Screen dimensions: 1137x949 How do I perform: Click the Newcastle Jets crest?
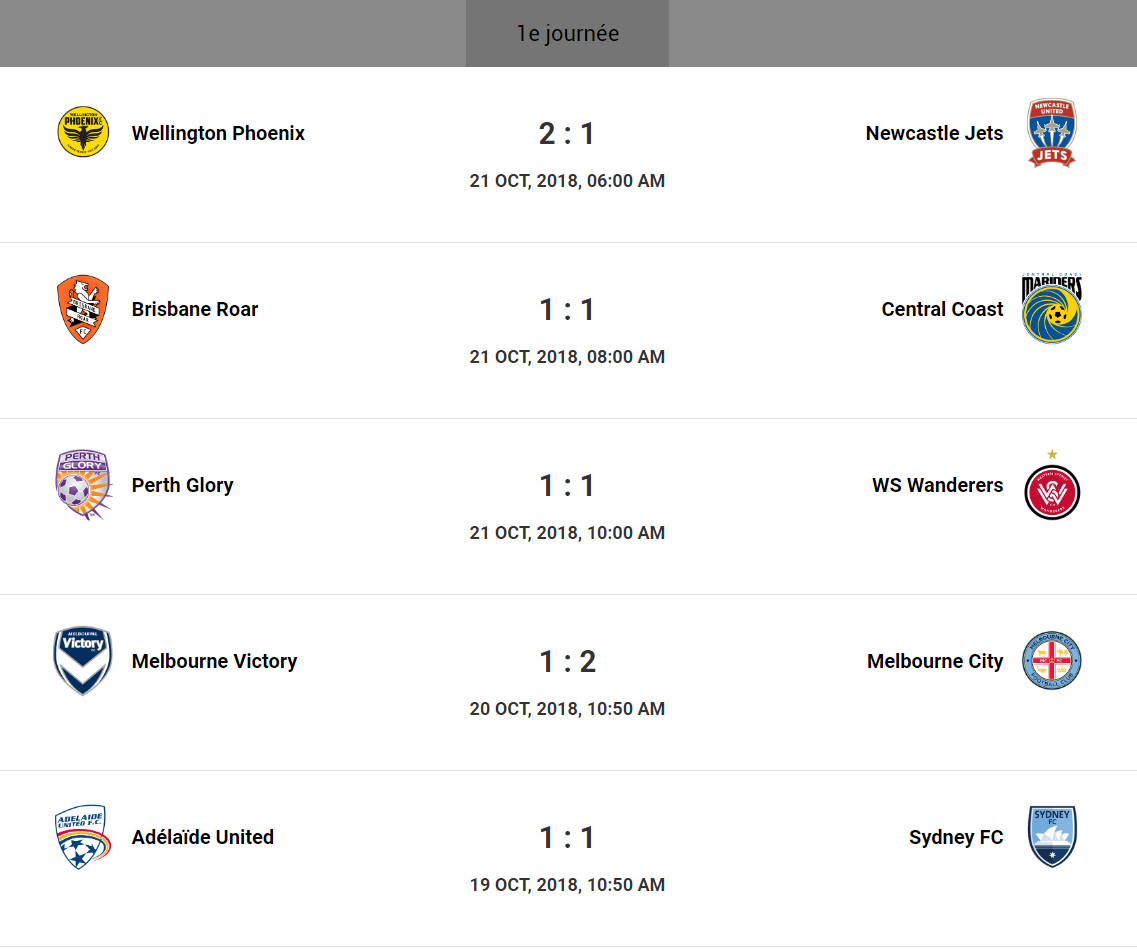(x=1052, y=133)
